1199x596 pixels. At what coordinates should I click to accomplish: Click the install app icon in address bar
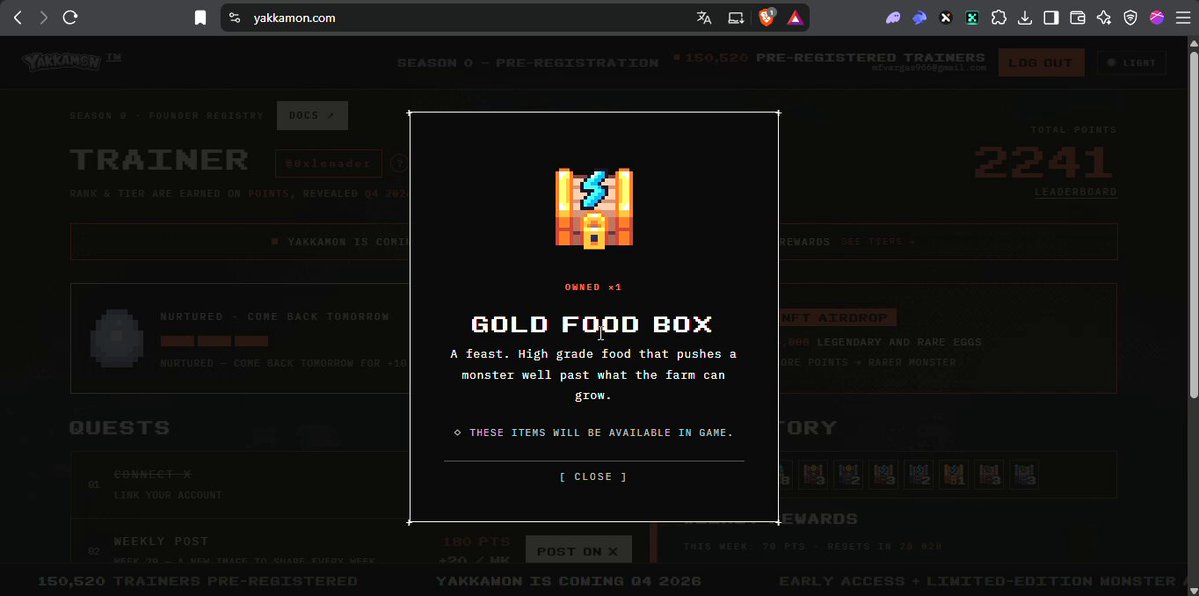736,18
